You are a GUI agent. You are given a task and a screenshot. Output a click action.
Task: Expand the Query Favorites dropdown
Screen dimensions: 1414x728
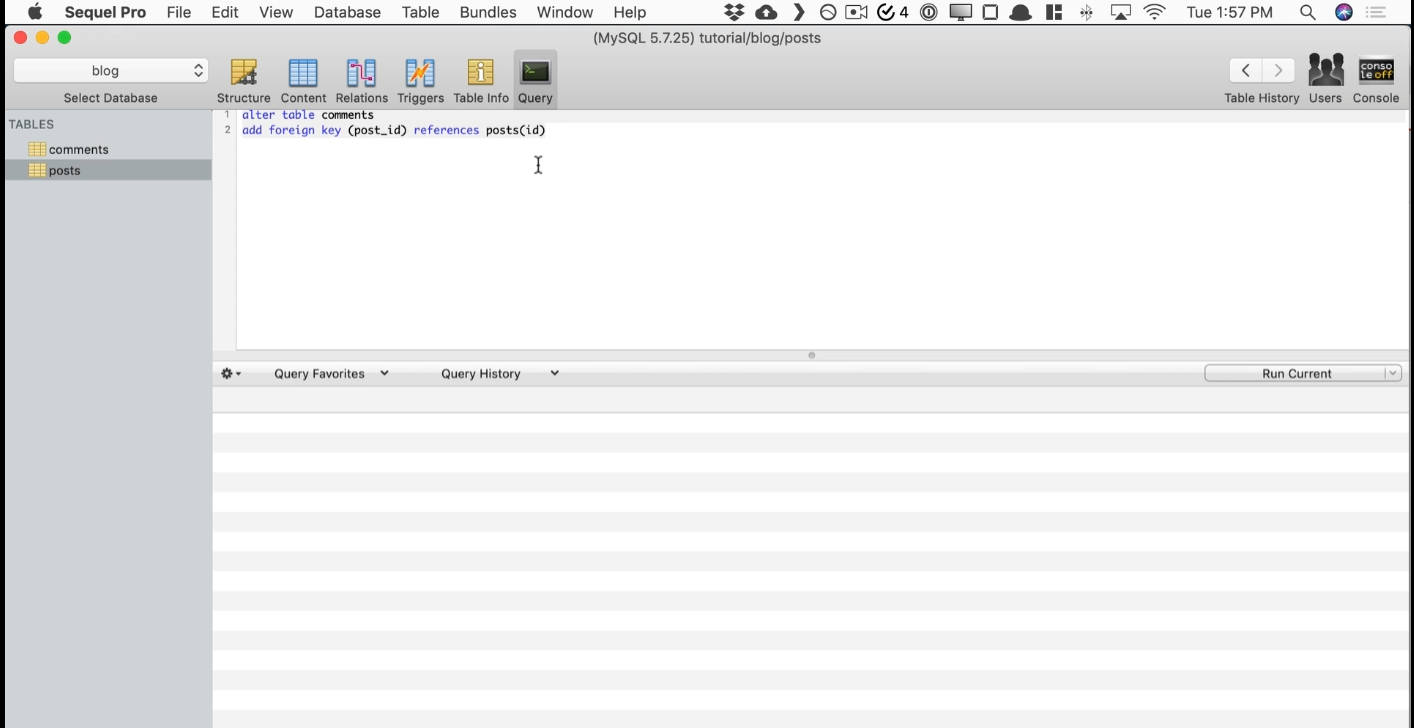pyautogui.click(x=331, y=373)
